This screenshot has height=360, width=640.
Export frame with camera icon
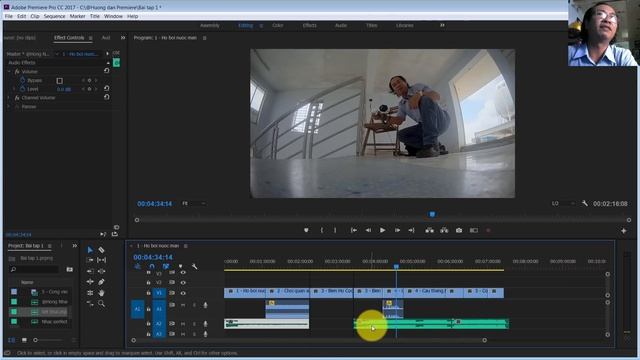pos(459,230)
